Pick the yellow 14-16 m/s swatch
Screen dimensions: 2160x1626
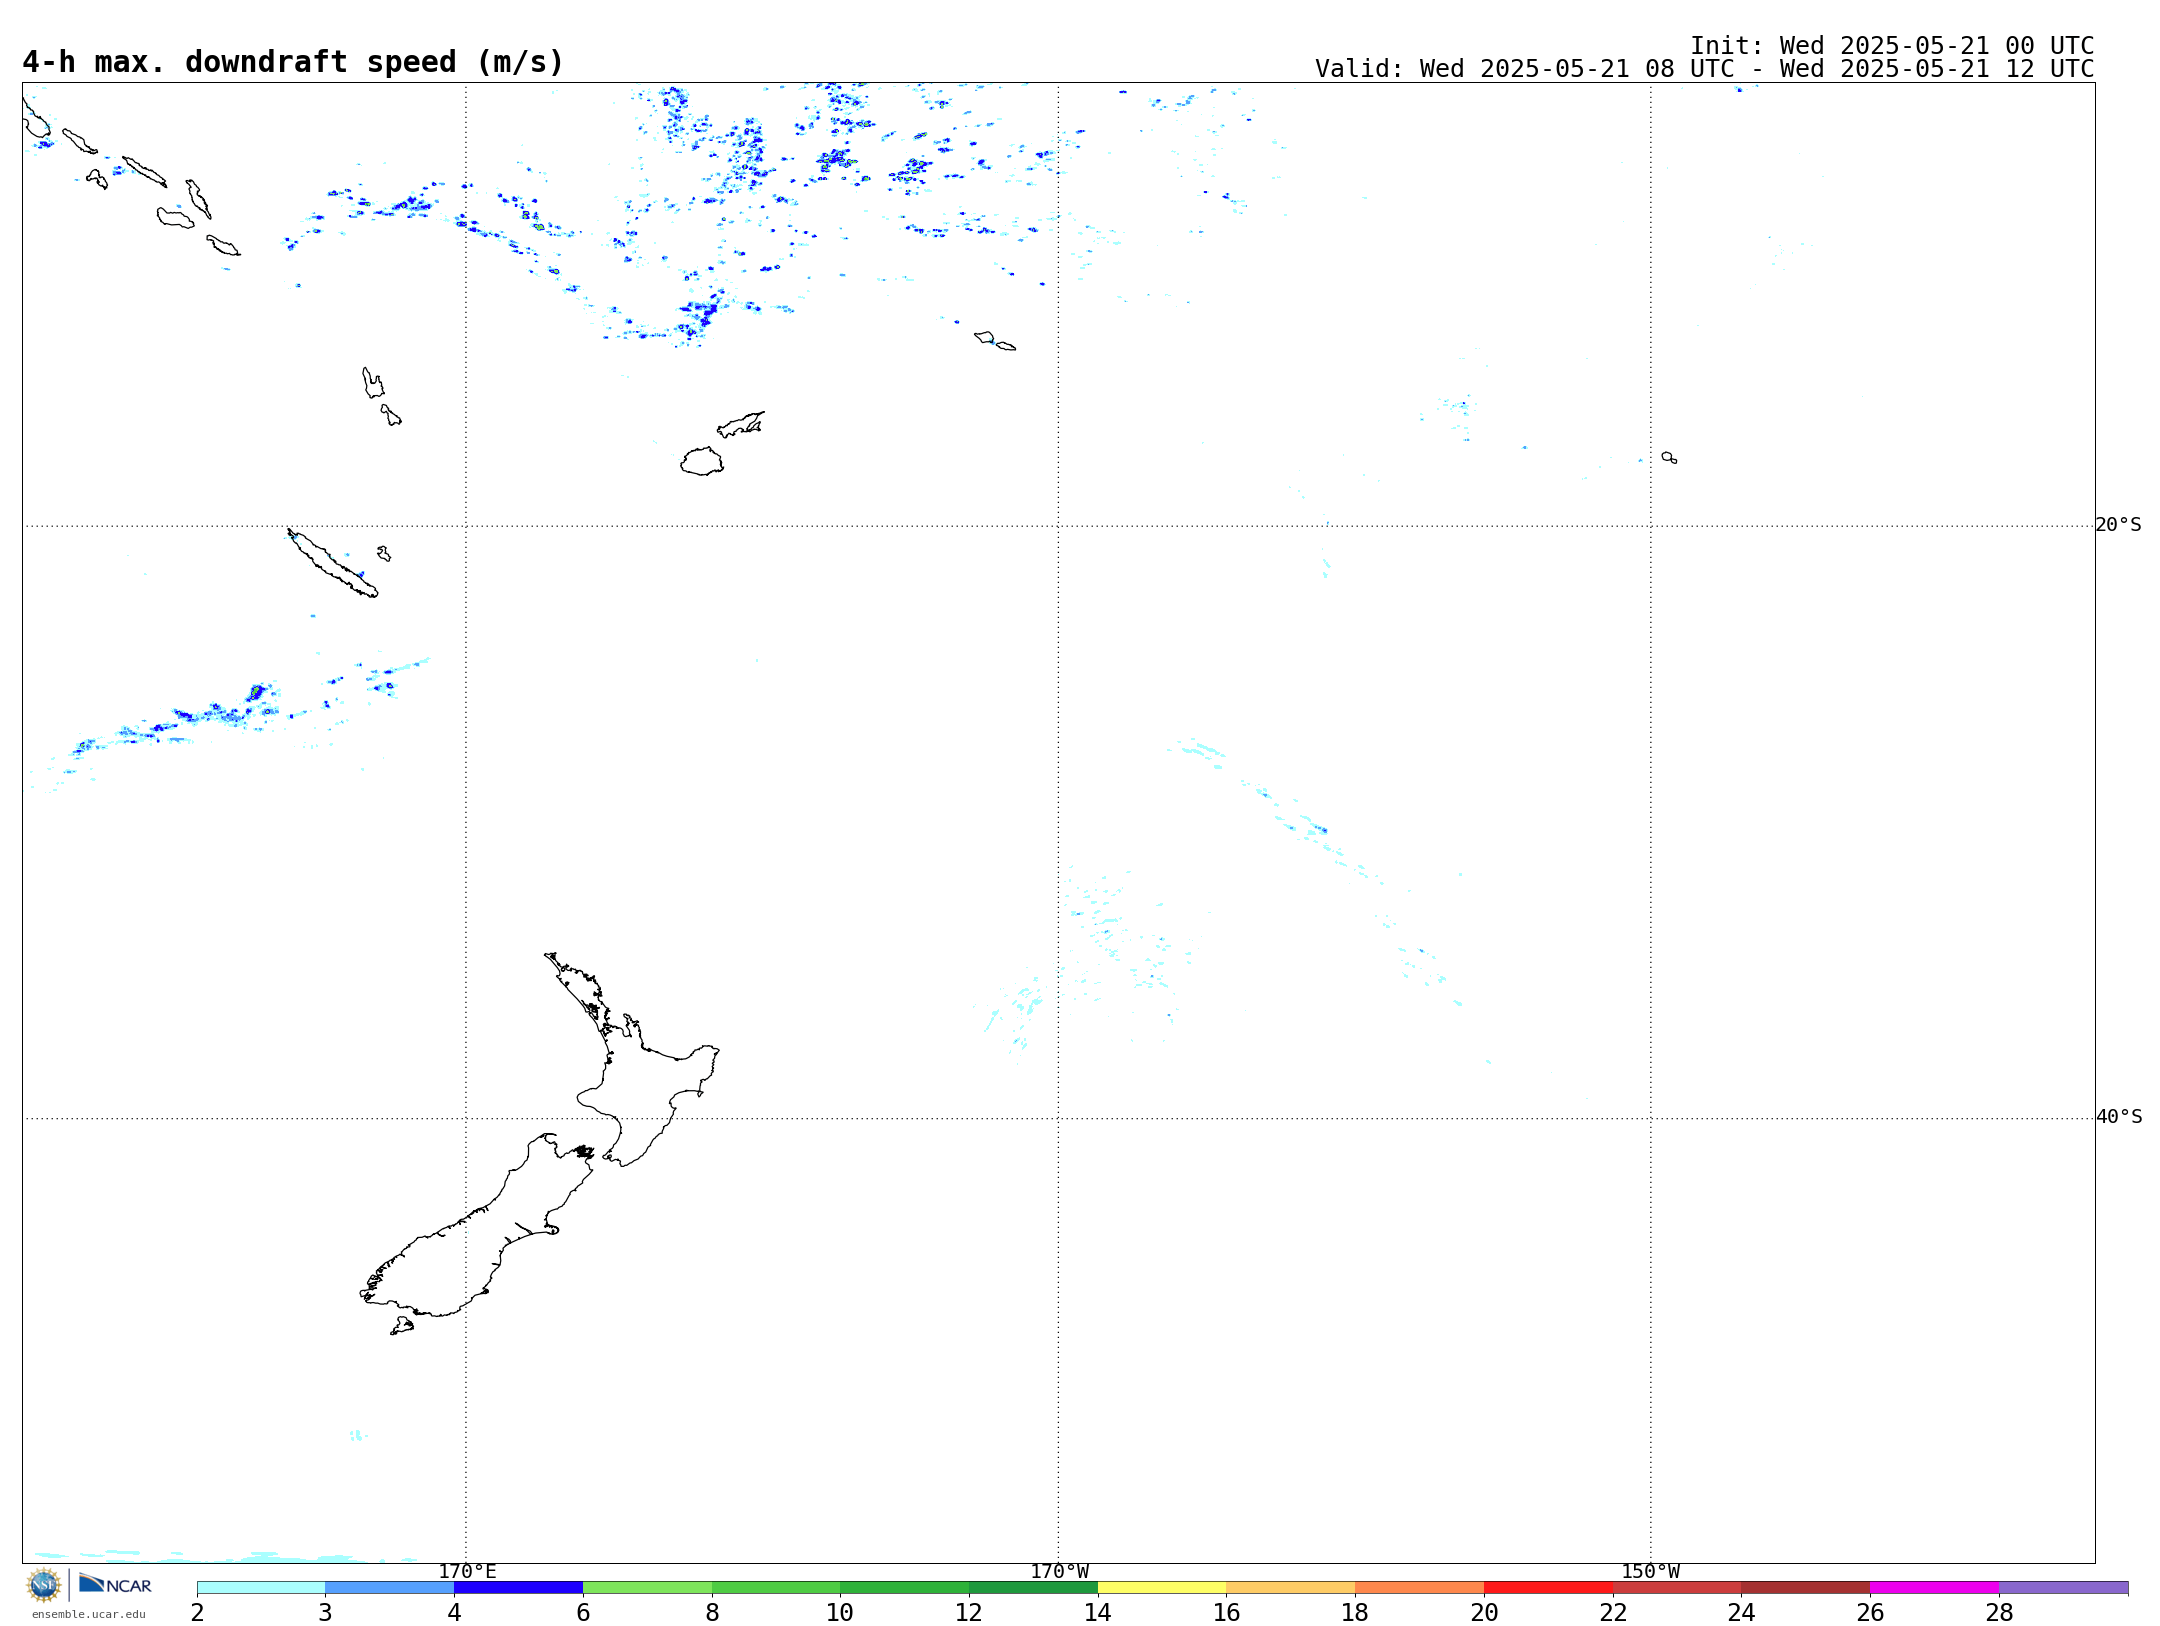click(x=1162, y=1588)
